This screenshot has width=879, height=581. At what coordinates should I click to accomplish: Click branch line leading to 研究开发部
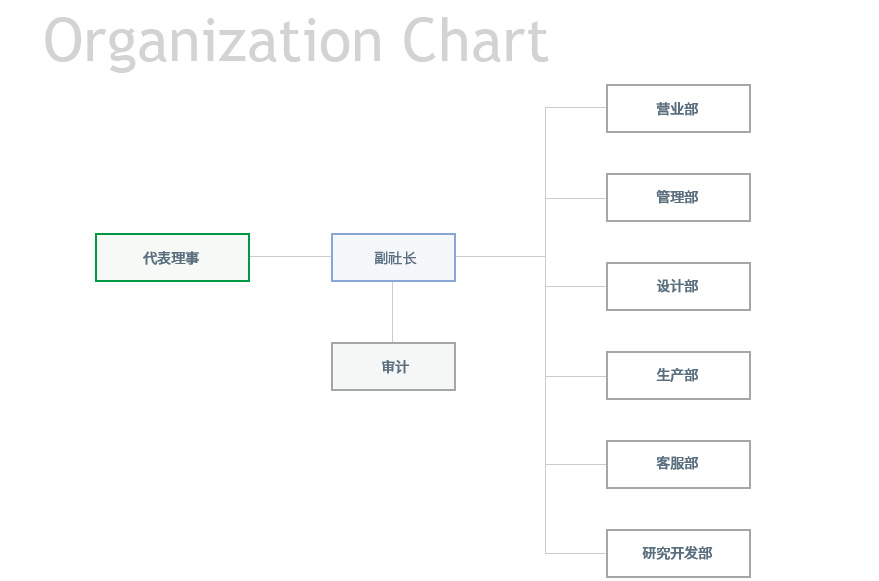pos(576,553)
